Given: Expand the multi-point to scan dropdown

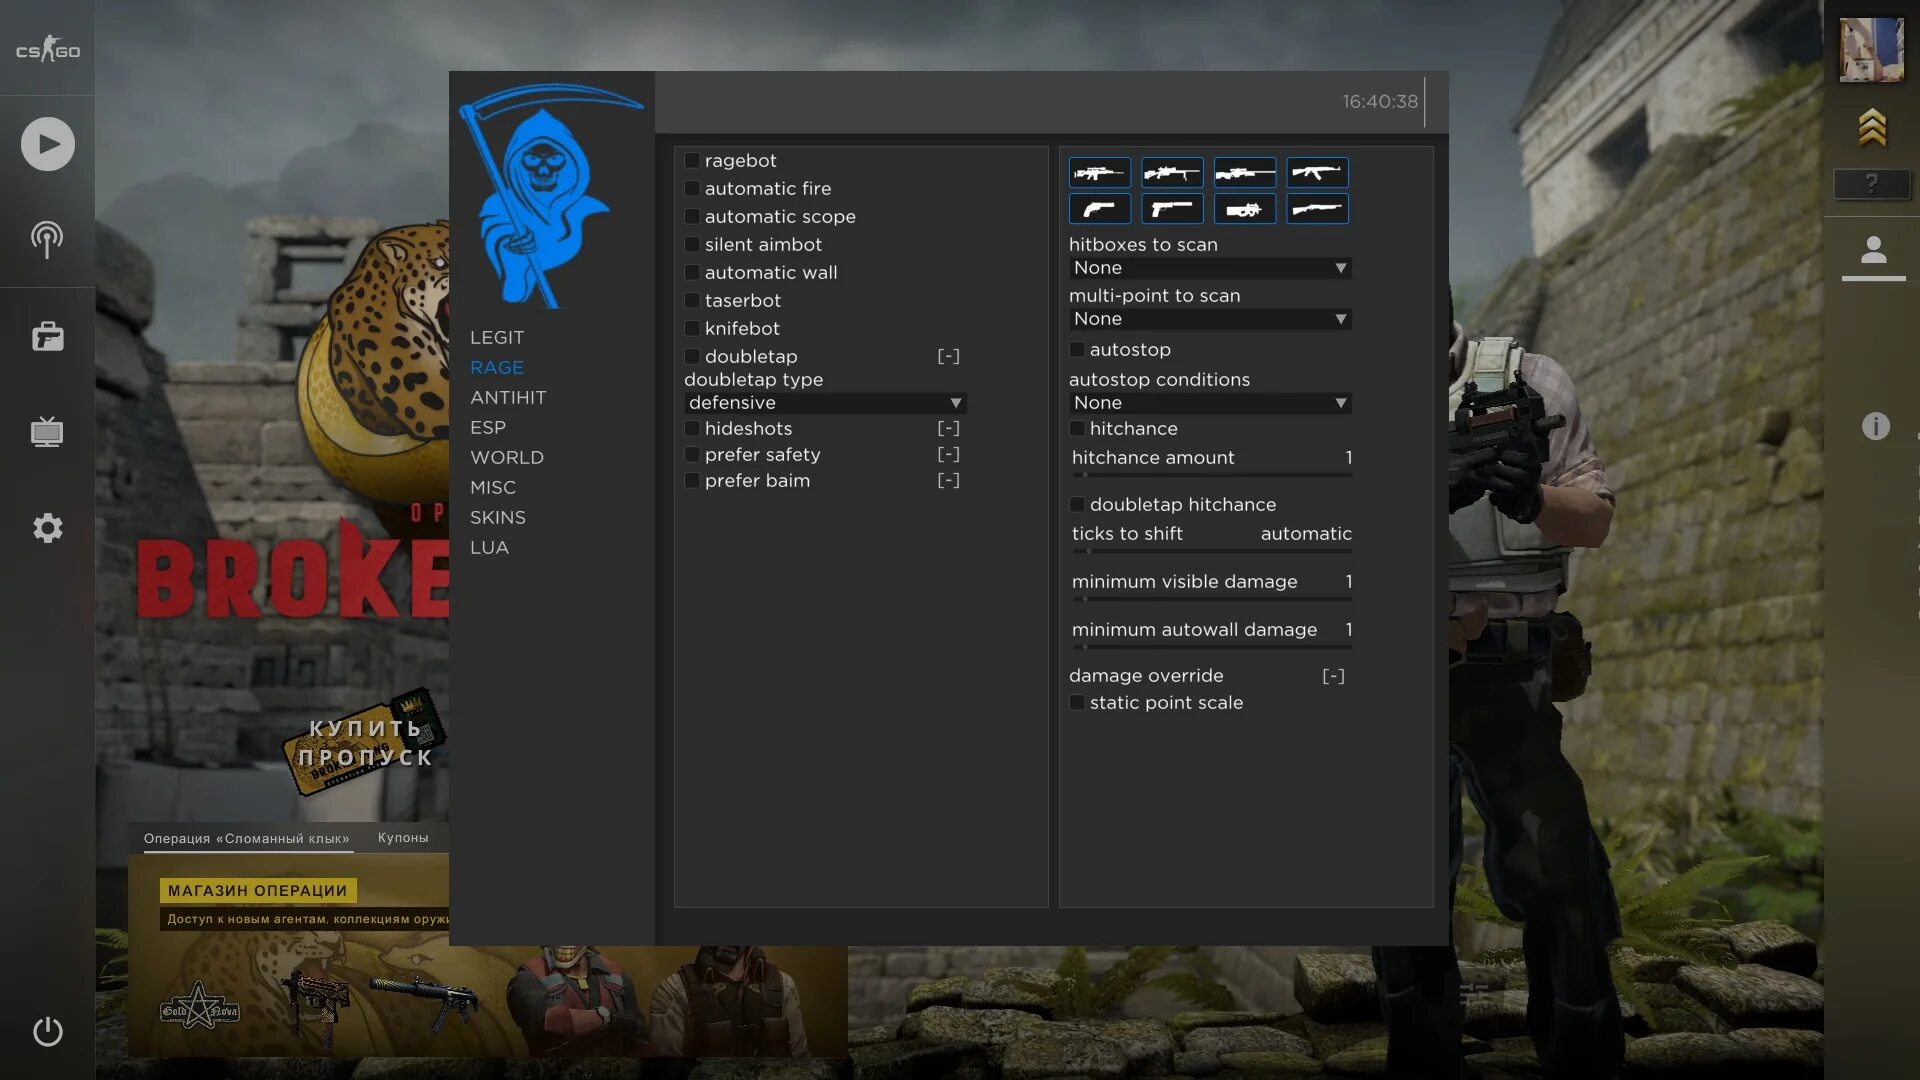Looking at the screenshot, I should point(1209,320).
